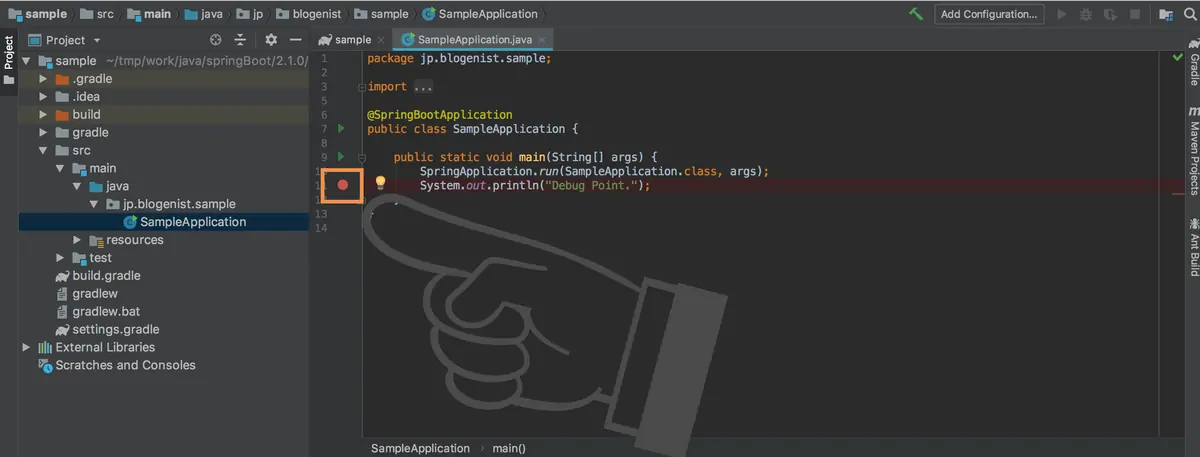Expand the resources folder
The height and width of the screenshot is (457, 1200).
coord(78,240)
